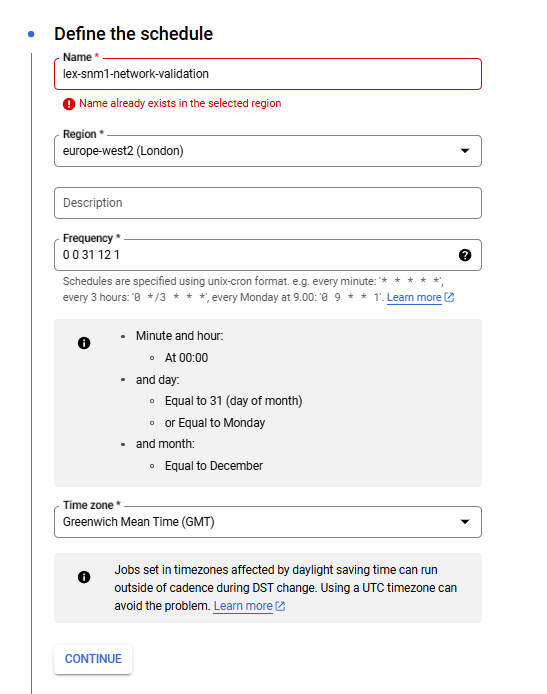The height and width of the screenshot is (694, 547).
Task: Click the info icon in the DST notice
Action: 84,577
